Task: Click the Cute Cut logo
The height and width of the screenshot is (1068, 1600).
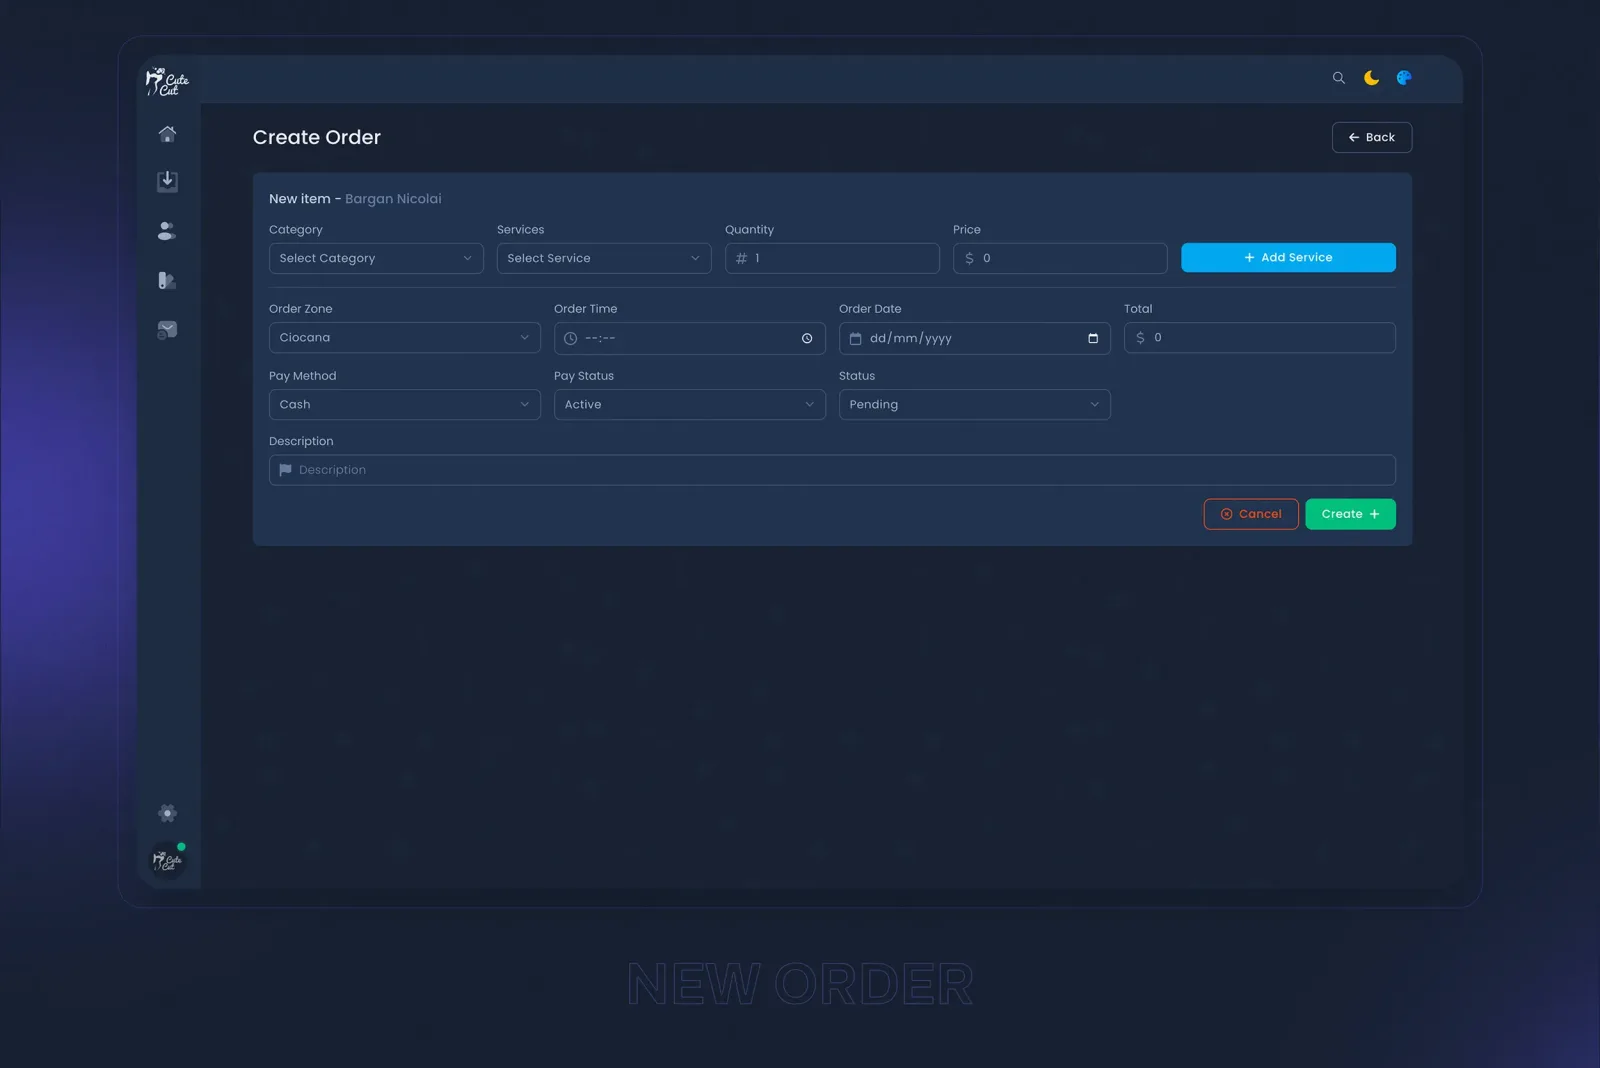Action: (x=167, y=81)
